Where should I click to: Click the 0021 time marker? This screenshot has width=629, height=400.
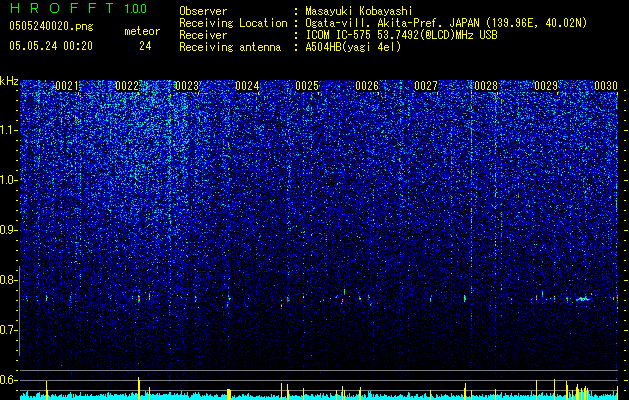(67, 86)
